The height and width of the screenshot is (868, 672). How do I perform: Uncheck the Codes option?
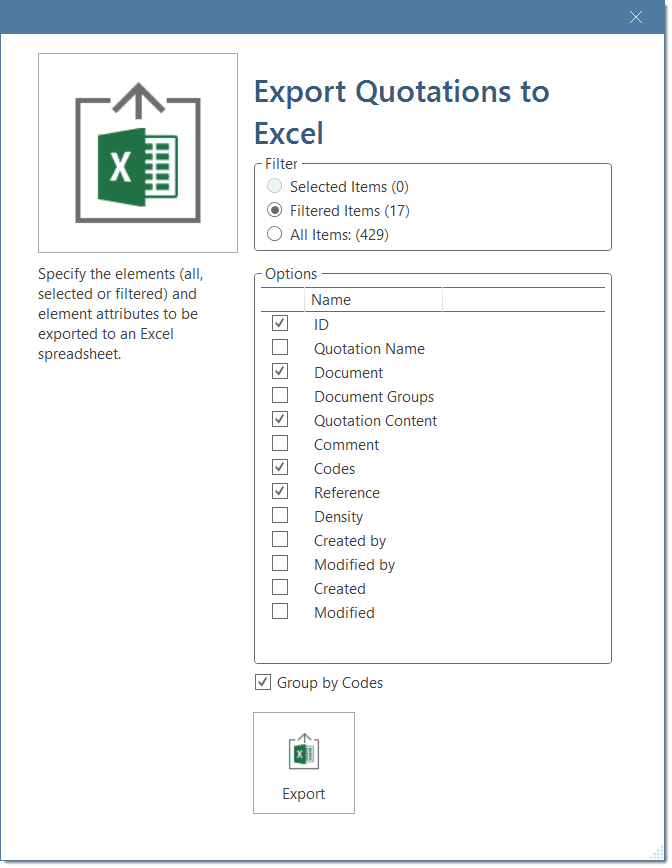pos(280,467)
